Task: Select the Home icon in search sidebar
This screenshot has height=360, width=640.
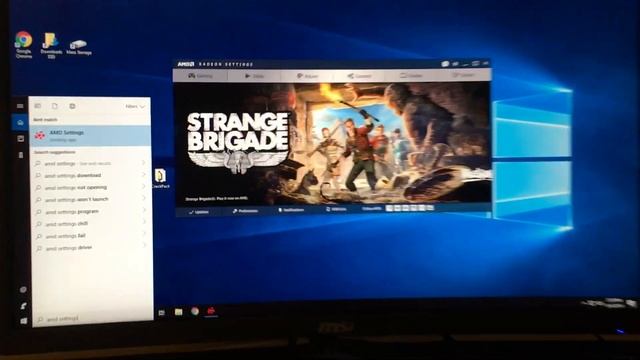Action: click(20, 122)
